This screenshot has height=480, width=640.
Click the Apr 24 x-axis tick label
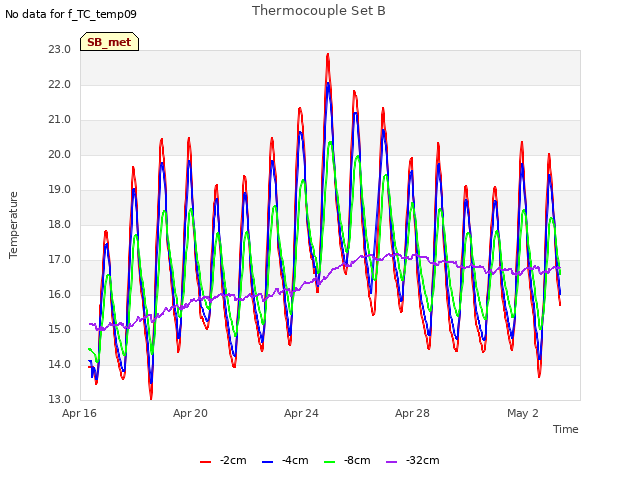click(x=301, y=413)
